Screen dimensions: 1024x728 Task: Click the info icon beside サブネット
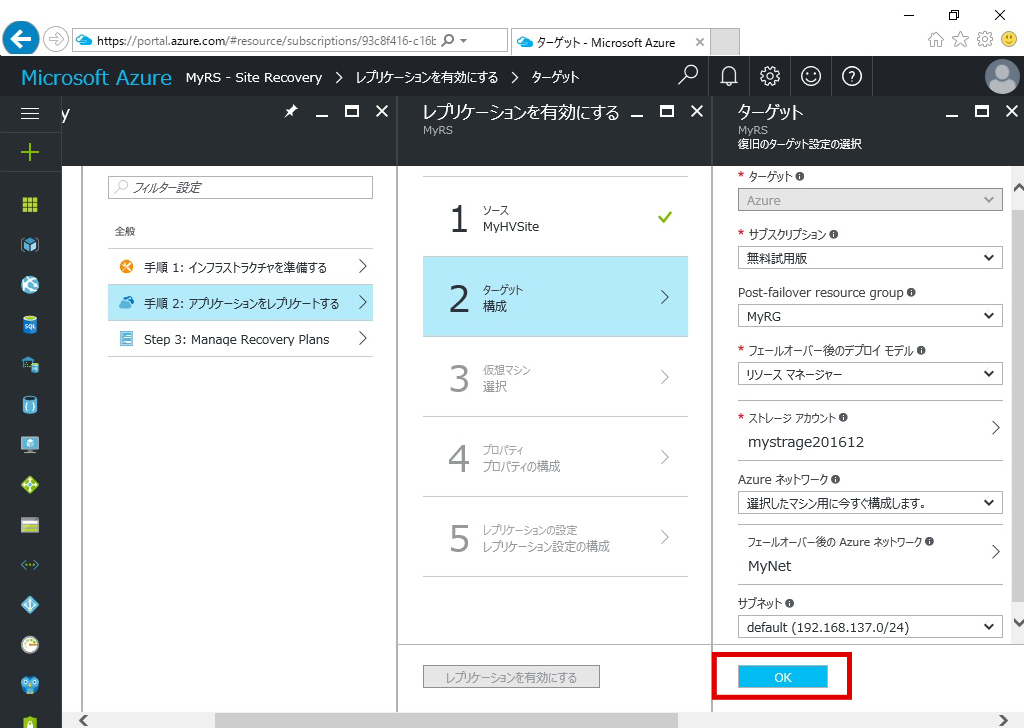click(x=790, y=603)
